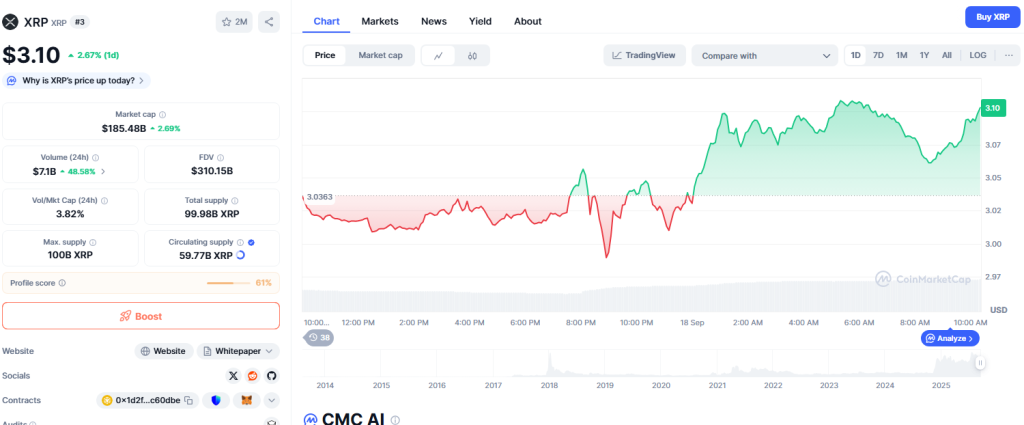The height and width of the screenshot is (425, 1024).
Task: Switch to line chart view icon
Action: click(439, 55)
